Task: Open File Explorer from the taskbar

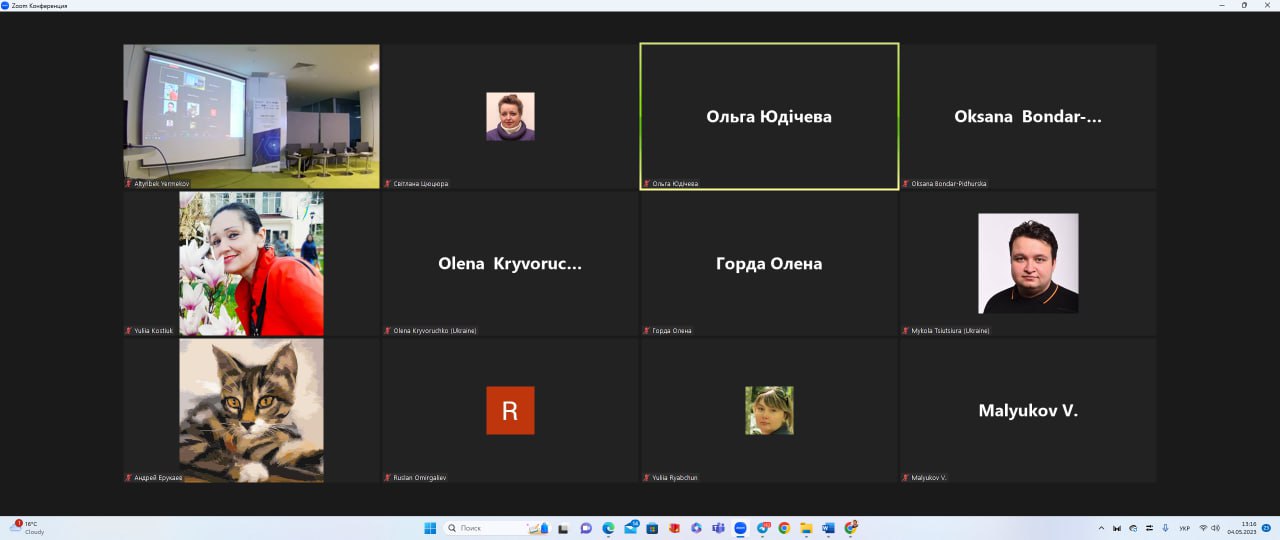Action: tap(806, 528)
